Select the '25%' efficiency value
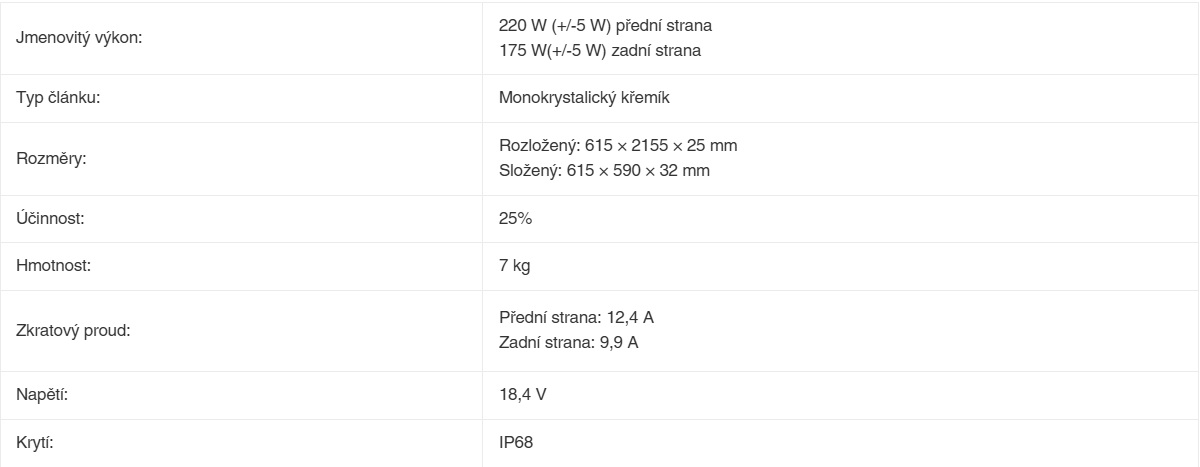Image resolution: width=1200 pixels, height=467 pixels. pos(515,218)
